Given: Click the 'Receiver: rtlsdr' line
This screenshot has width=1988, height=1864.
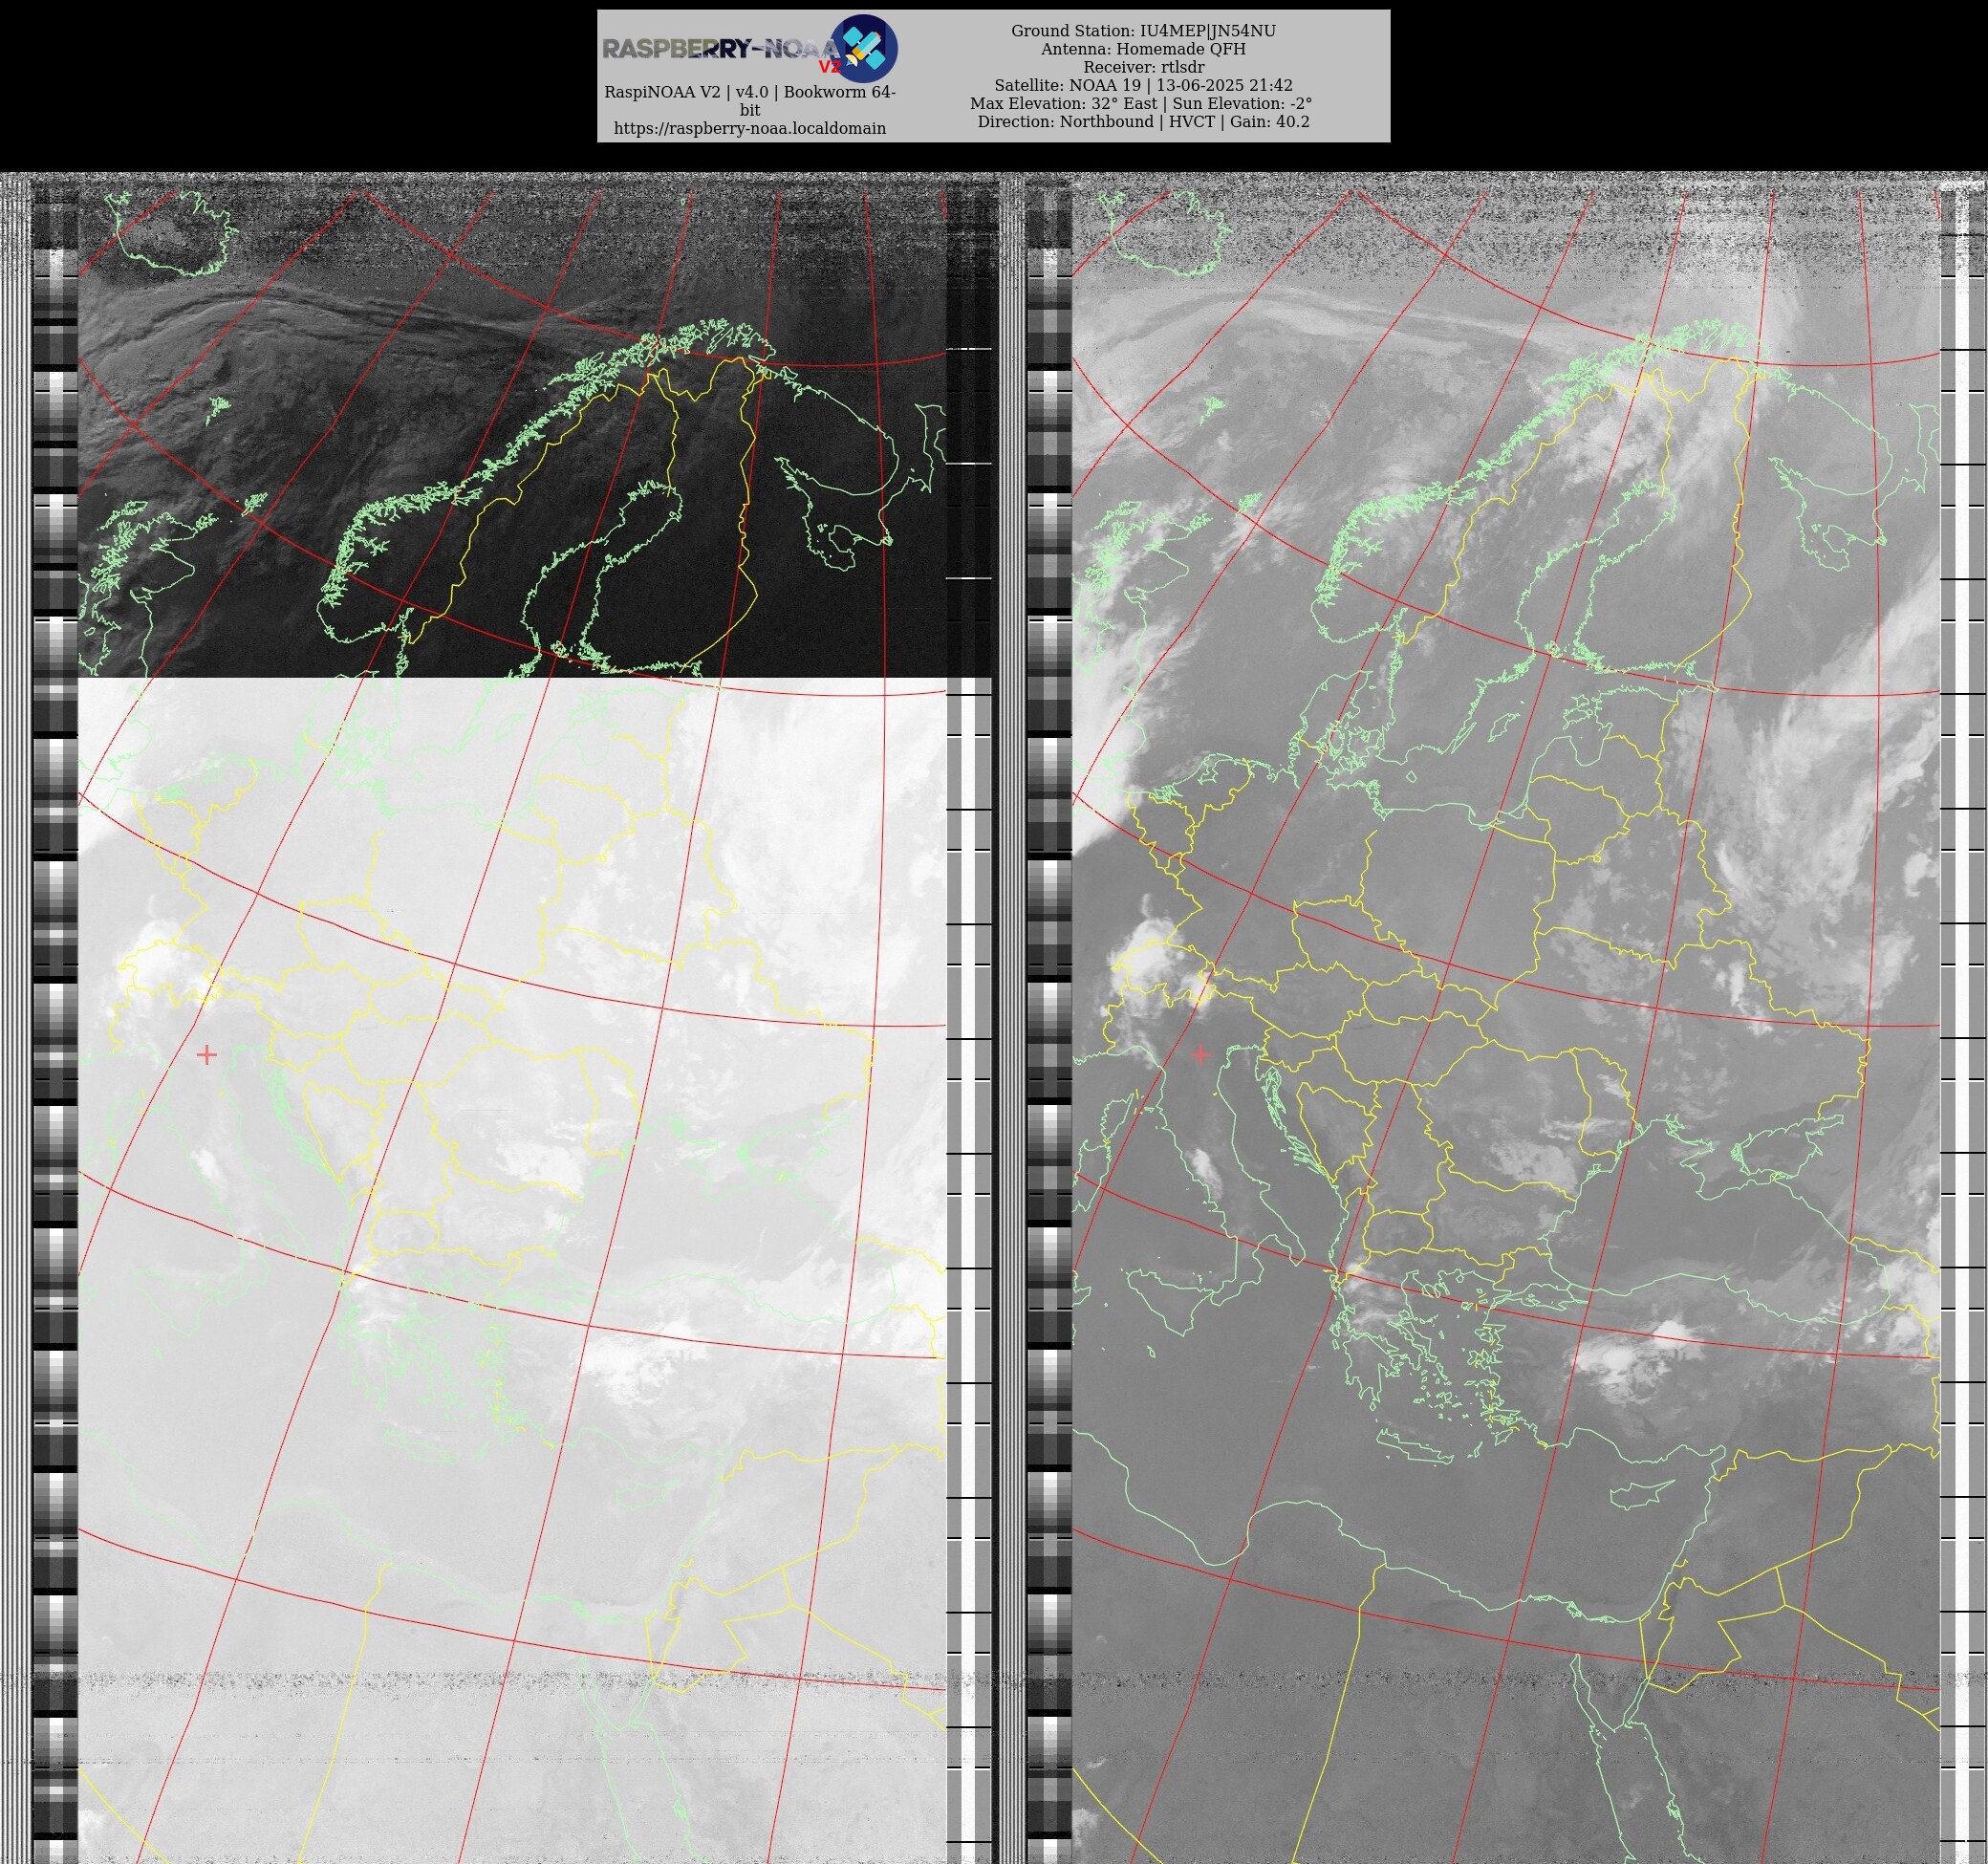Looking at the screenshot, I should [1143, 67].
